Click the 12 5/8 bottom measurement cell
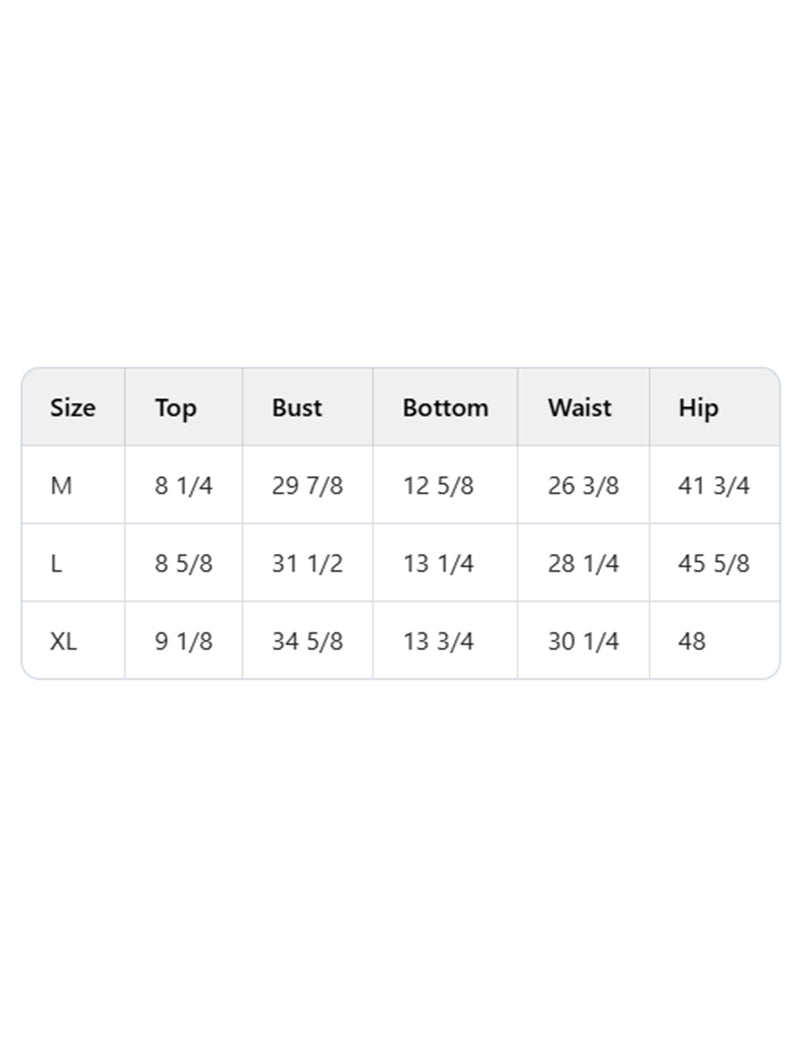This screenshot has height=1050, width=800. click(438, 486)
